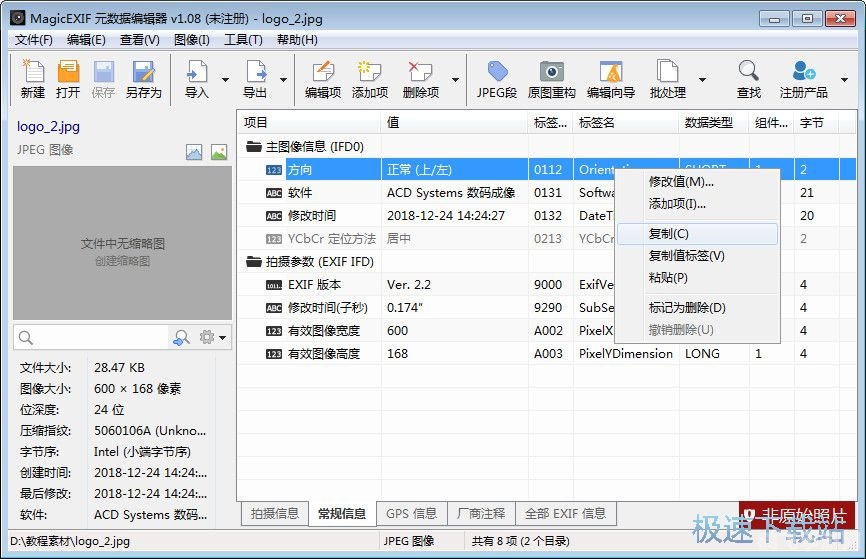Click the type icon of EXIF 版本 row
The image size is (866, 559).
click(x=274, y=285)
